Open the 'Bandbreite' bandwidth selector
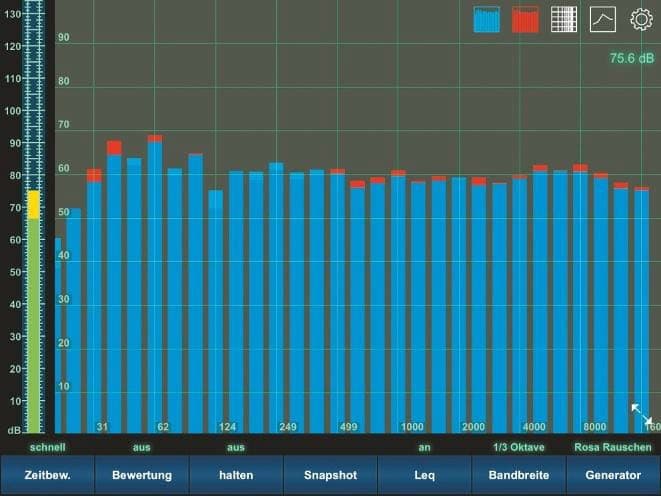This screenshot has height=496, width=661. click(x=518, y=475)
